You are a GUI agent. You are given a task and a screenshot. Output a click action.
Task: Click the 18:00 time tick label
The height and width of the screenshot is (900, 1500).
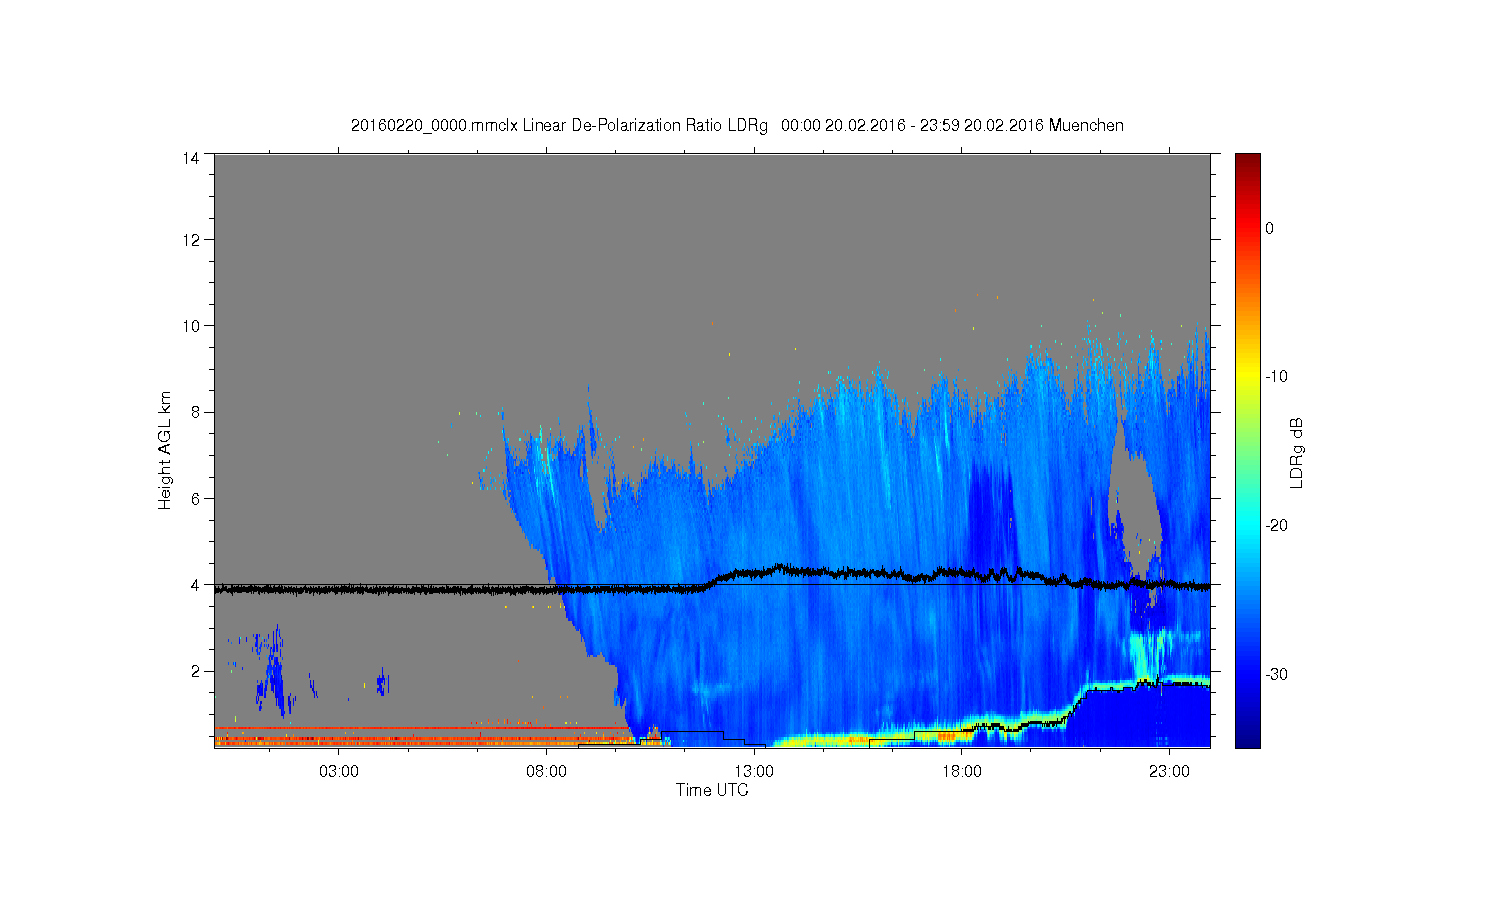962,771
